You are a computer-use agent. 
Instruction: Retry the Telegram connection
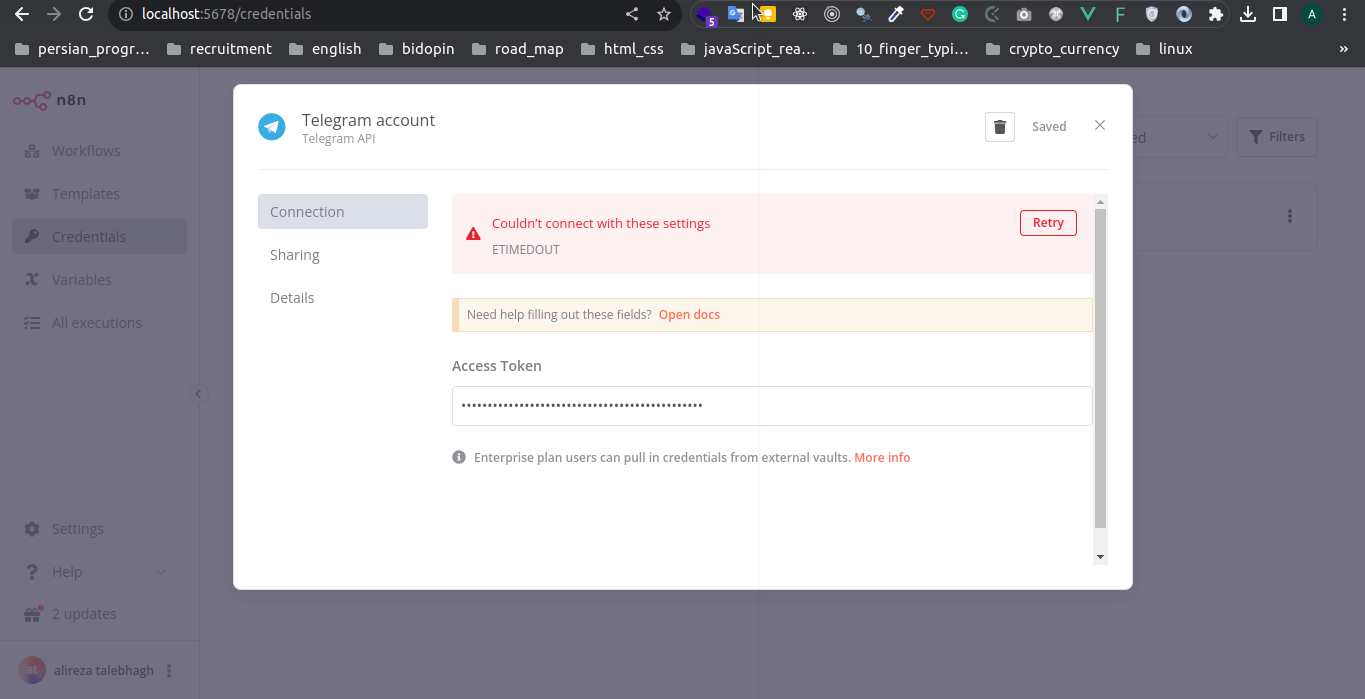(x=1047, y=223)
